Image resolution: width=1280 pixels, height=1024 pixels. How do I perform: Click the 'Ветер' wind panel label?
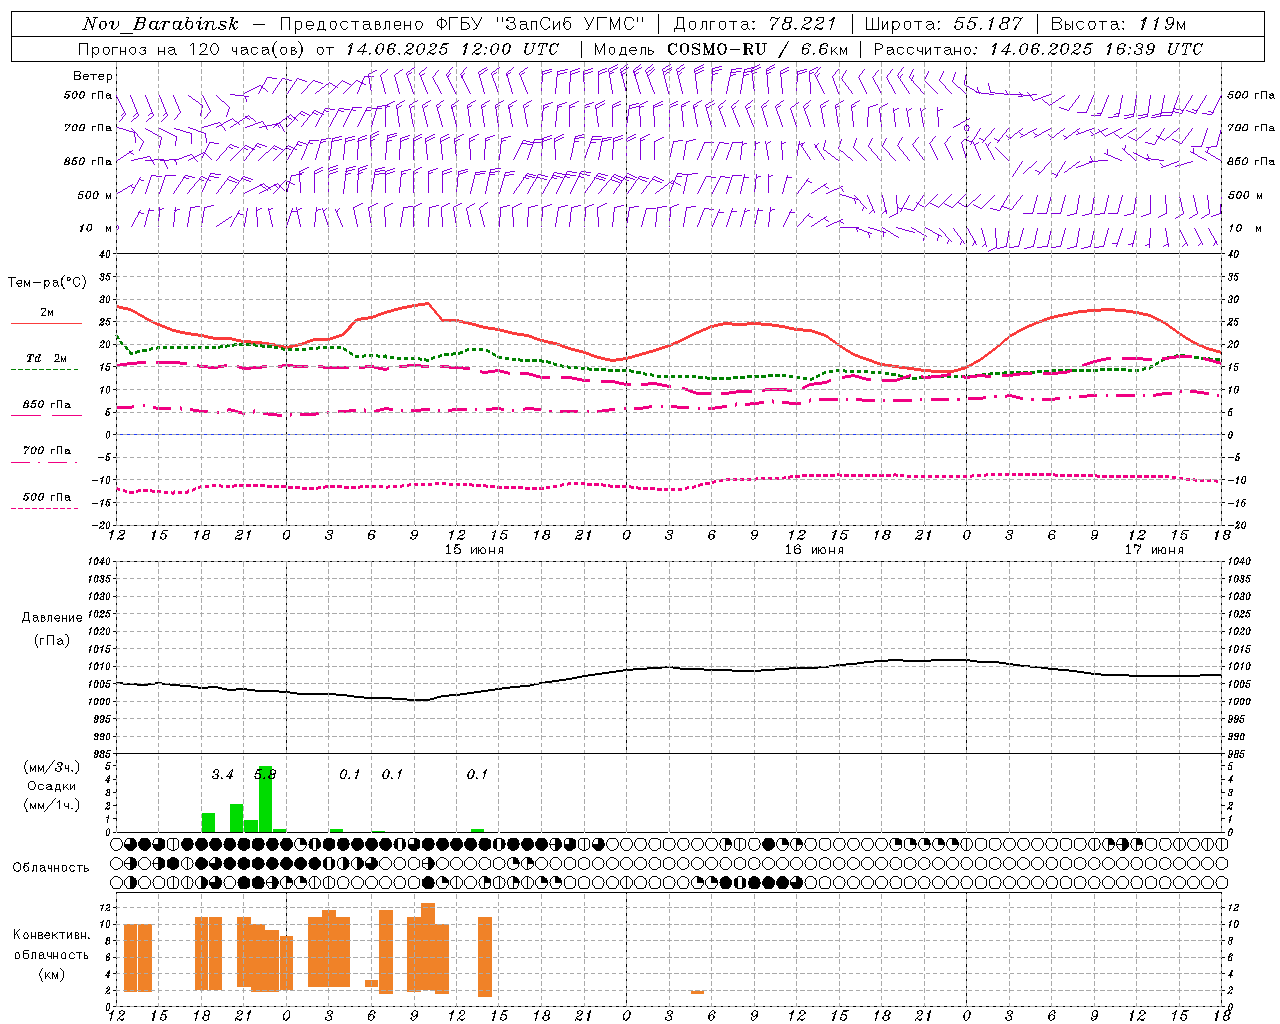click(93, 76)
